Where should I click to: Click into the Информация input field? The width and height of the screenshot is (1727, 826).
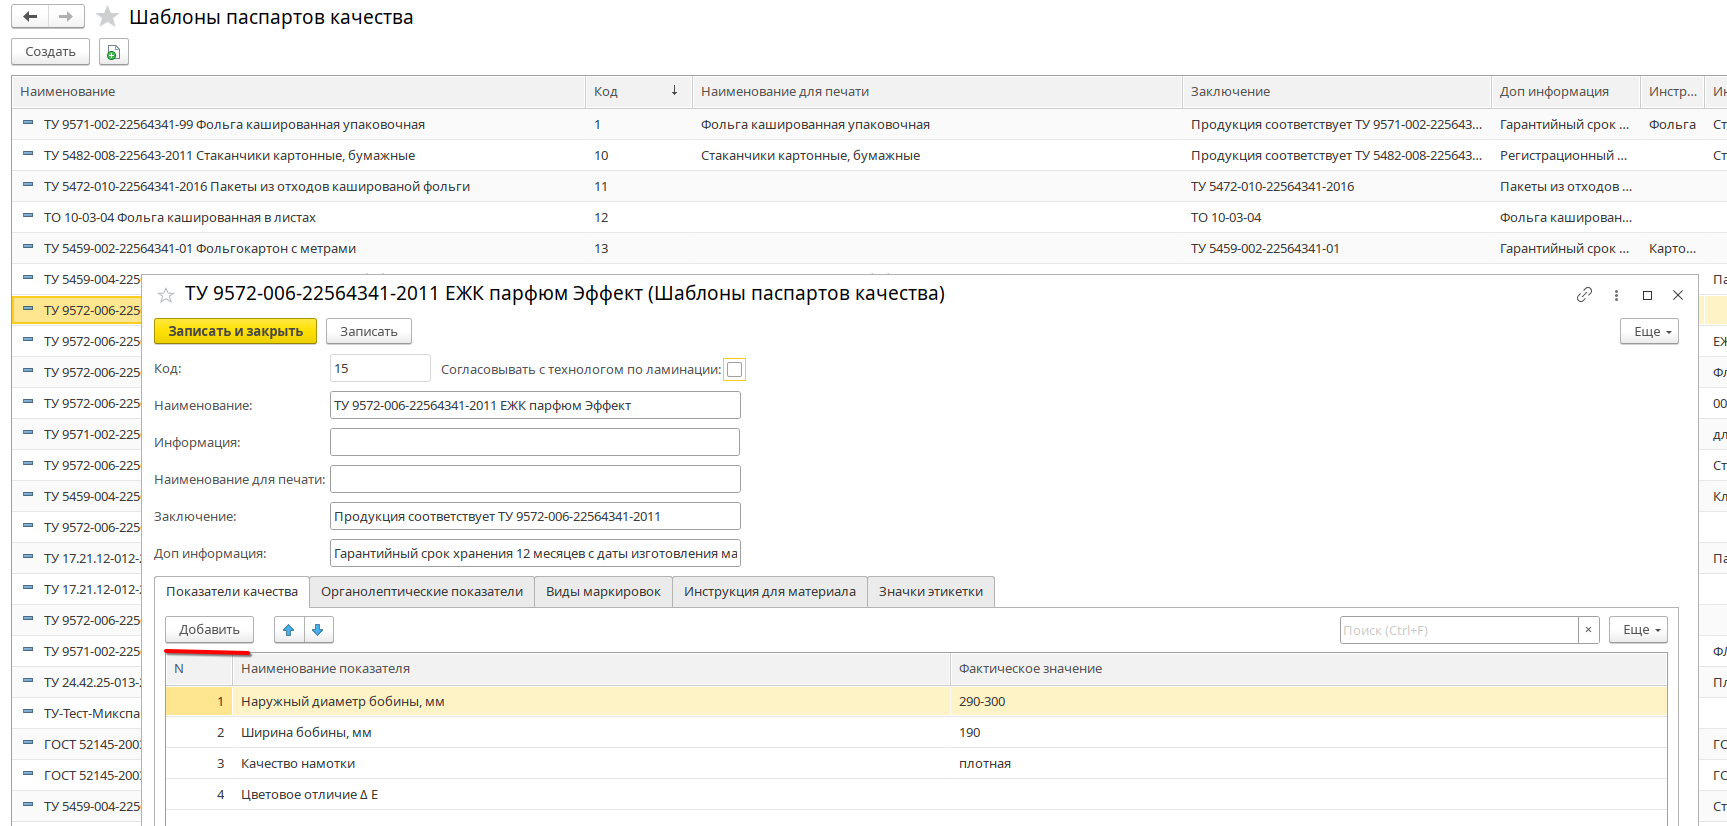535,443
